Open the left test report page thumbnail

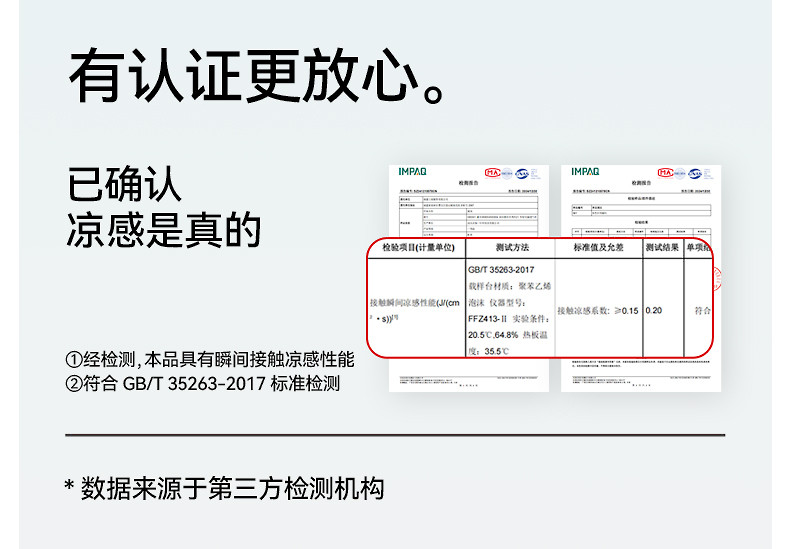point(469,278)
